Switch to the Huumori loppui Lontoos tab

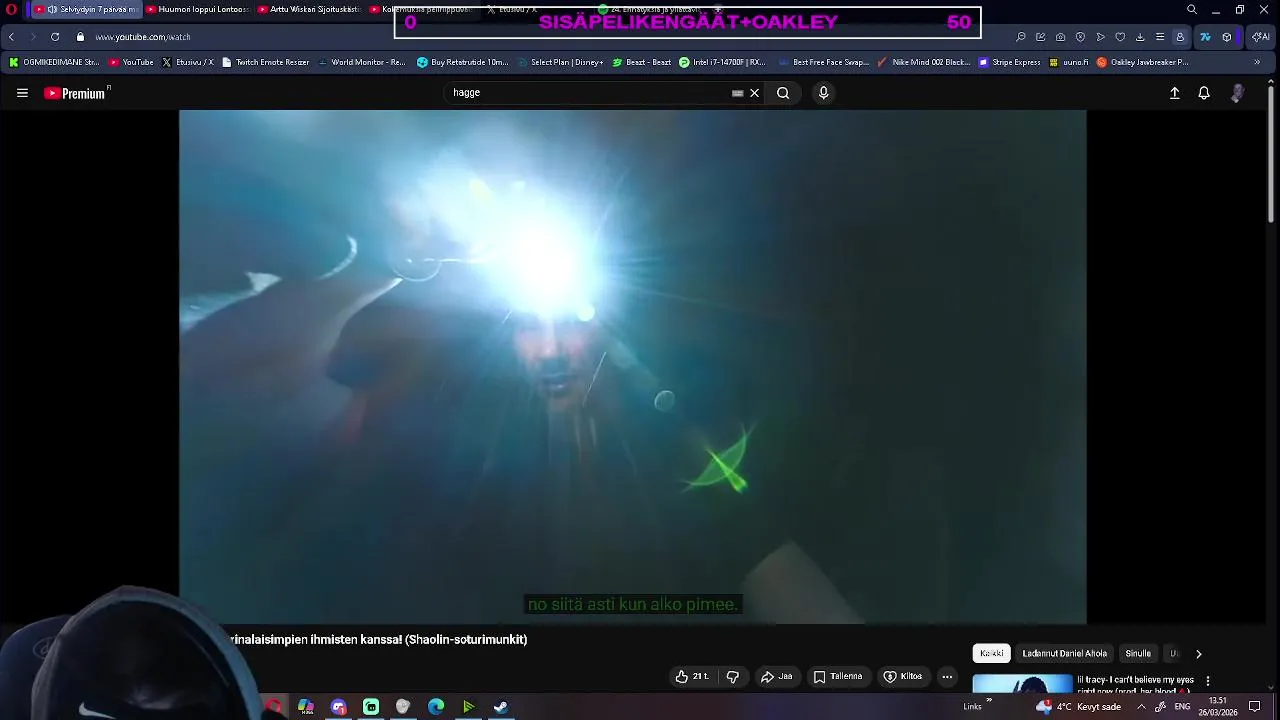198,10
